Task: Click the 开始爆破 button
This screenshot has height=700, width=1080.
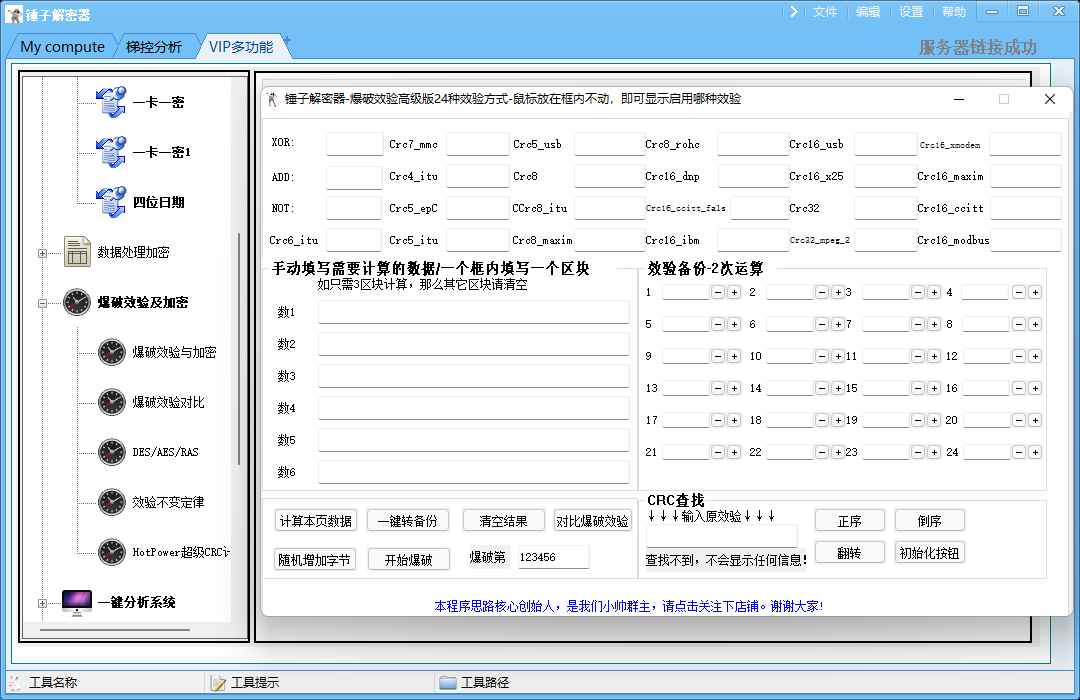Action: (x=408, y=559)
